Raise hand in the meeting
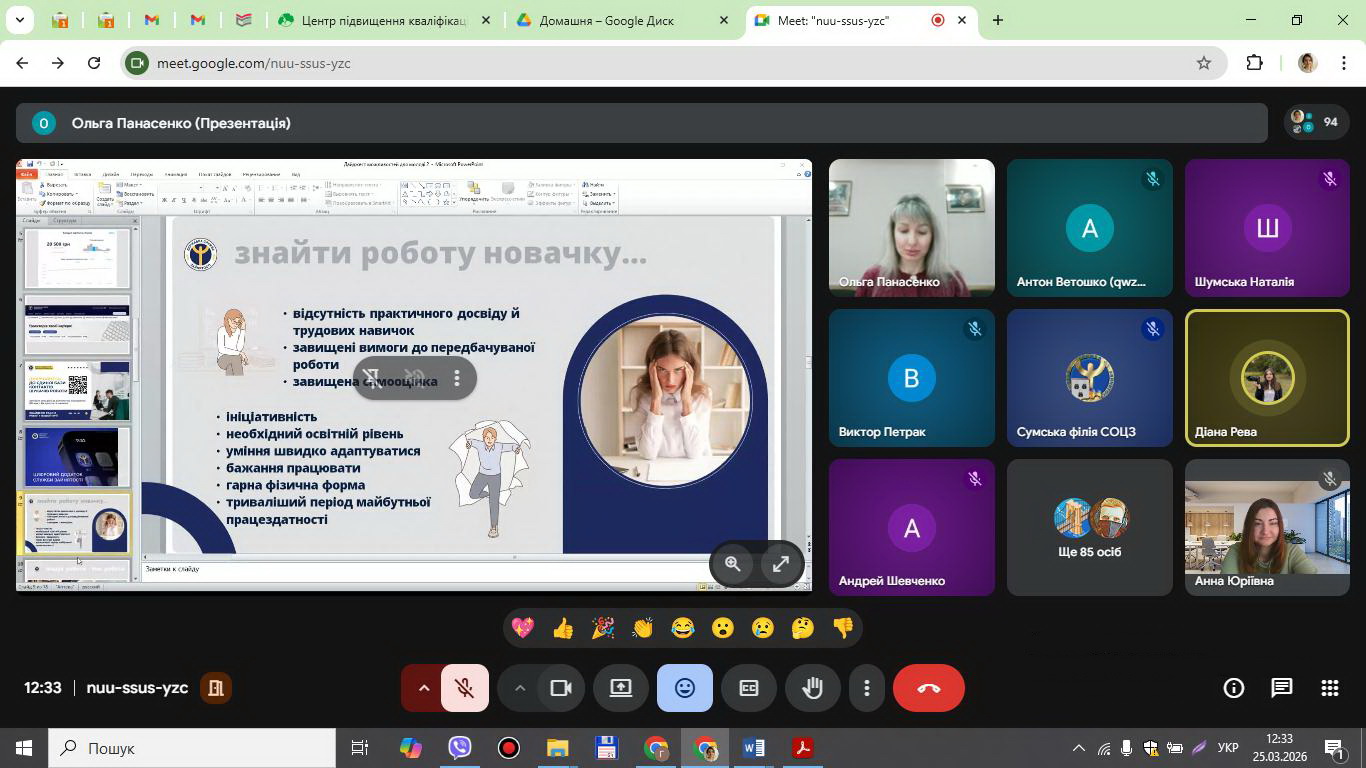 pyautogui.click(x=812, y=688)
